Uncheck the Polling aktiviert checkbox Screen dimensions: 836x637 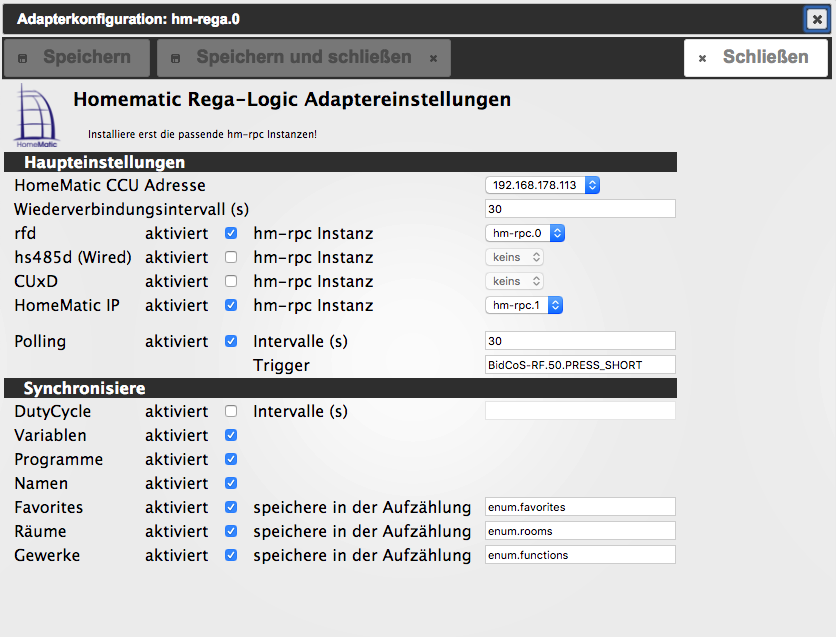coord(231,342)
